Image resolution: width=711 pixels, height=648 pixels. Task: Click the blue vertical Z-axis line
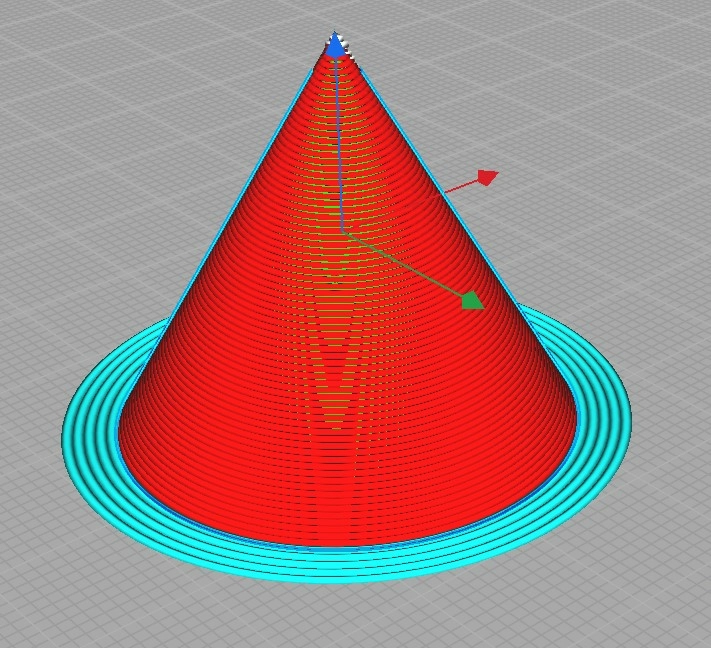tap(339, 140)
